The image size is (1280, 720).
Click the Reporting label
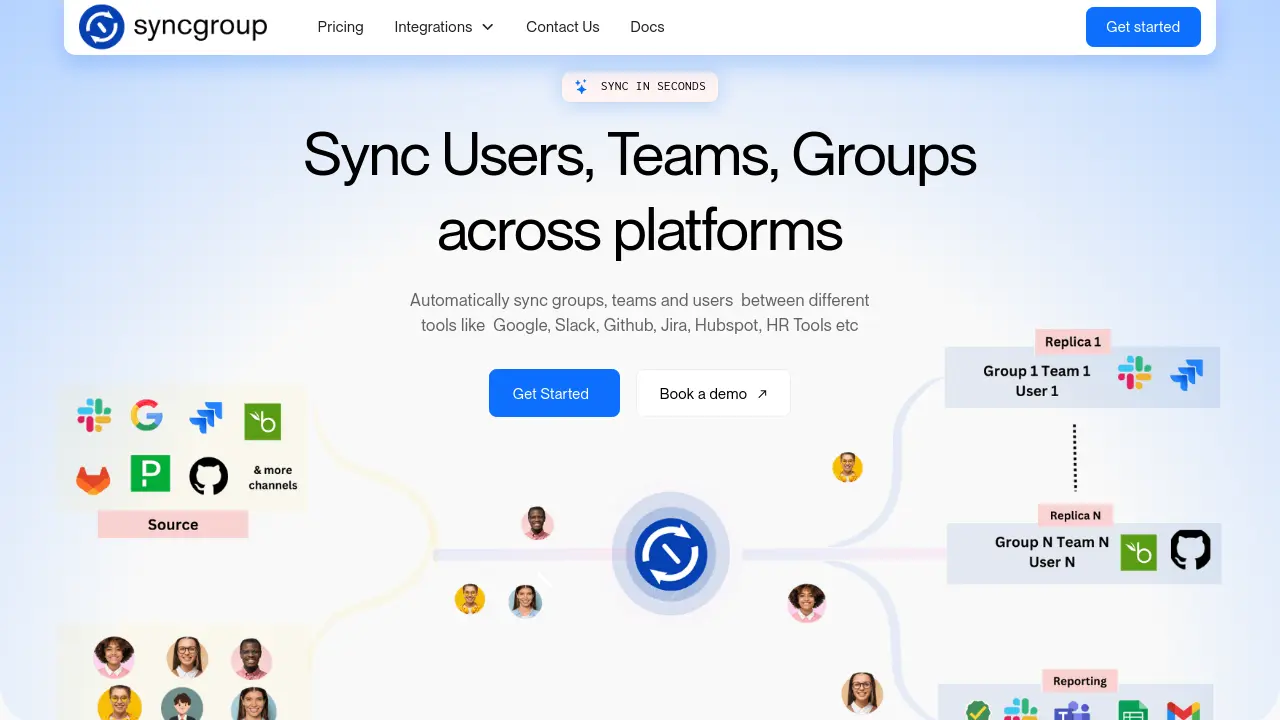1080,681
